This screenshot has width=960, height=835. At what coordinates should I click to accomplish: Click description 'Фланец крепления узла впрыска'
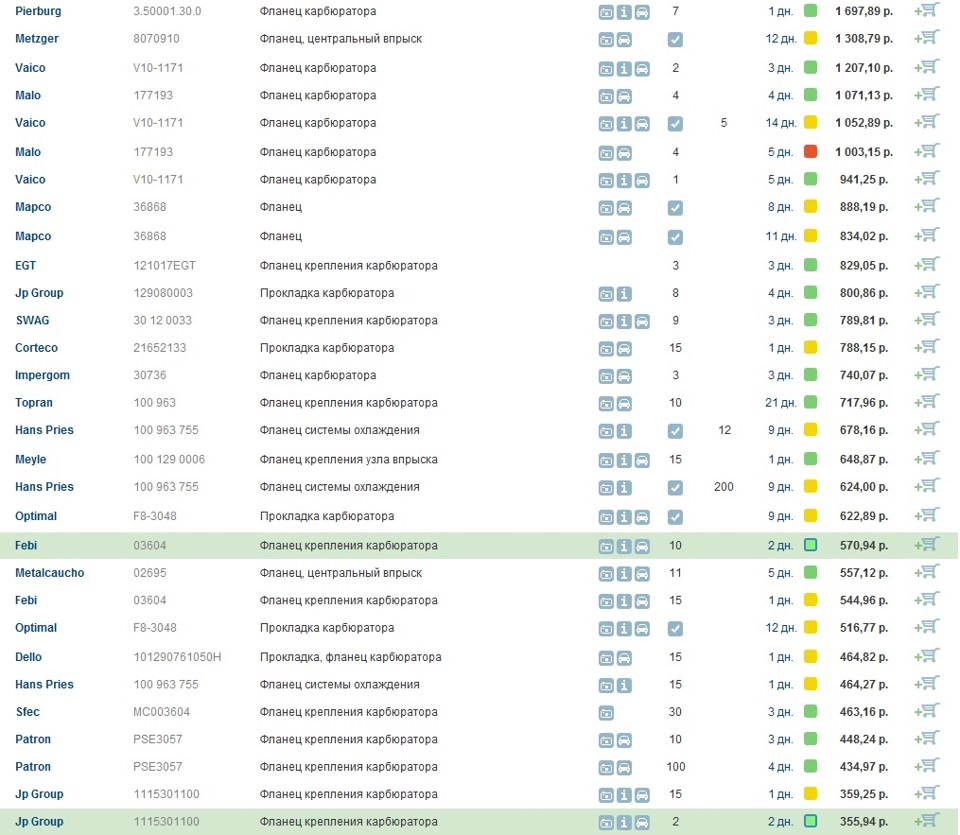pos(349,459)
